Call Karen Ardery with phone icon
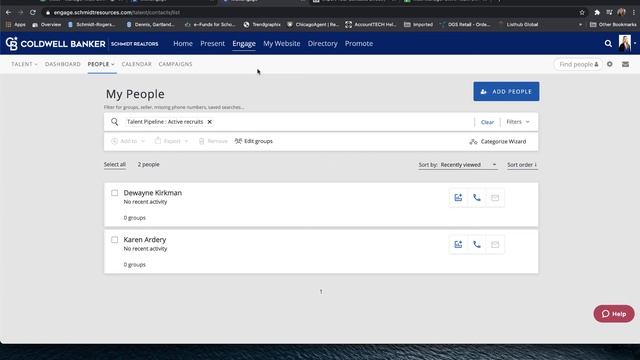The image size is (640, 360). pos(476,244)
